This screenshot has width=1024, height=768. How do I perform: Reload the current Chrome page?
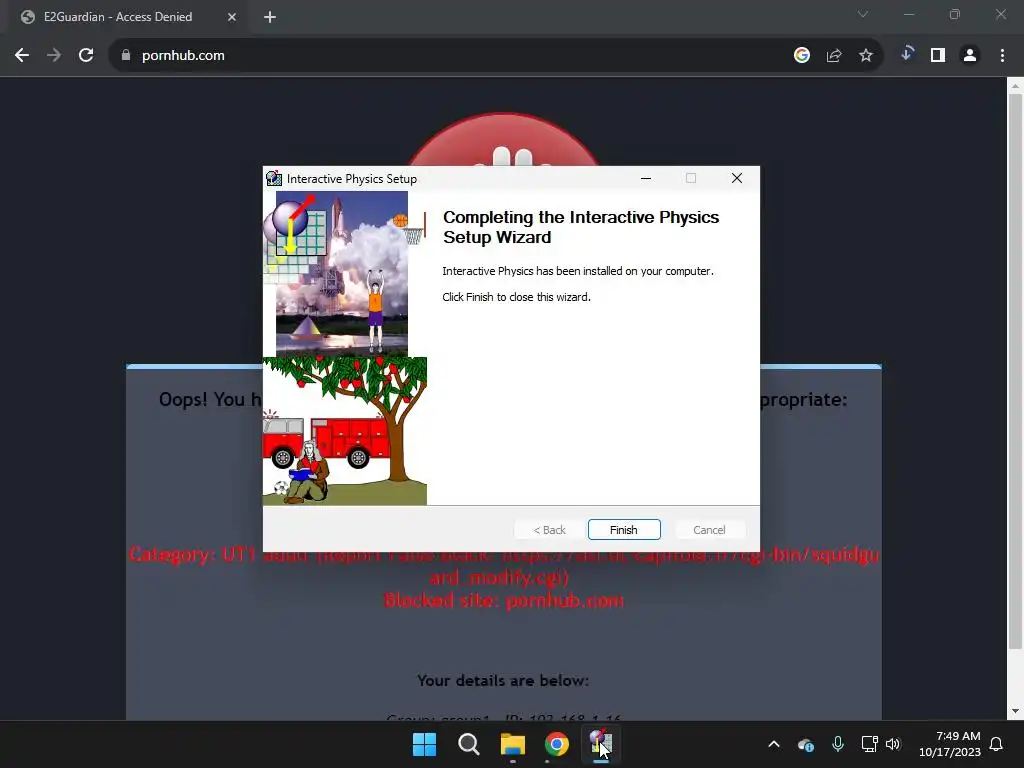click(x=86, y=56)
